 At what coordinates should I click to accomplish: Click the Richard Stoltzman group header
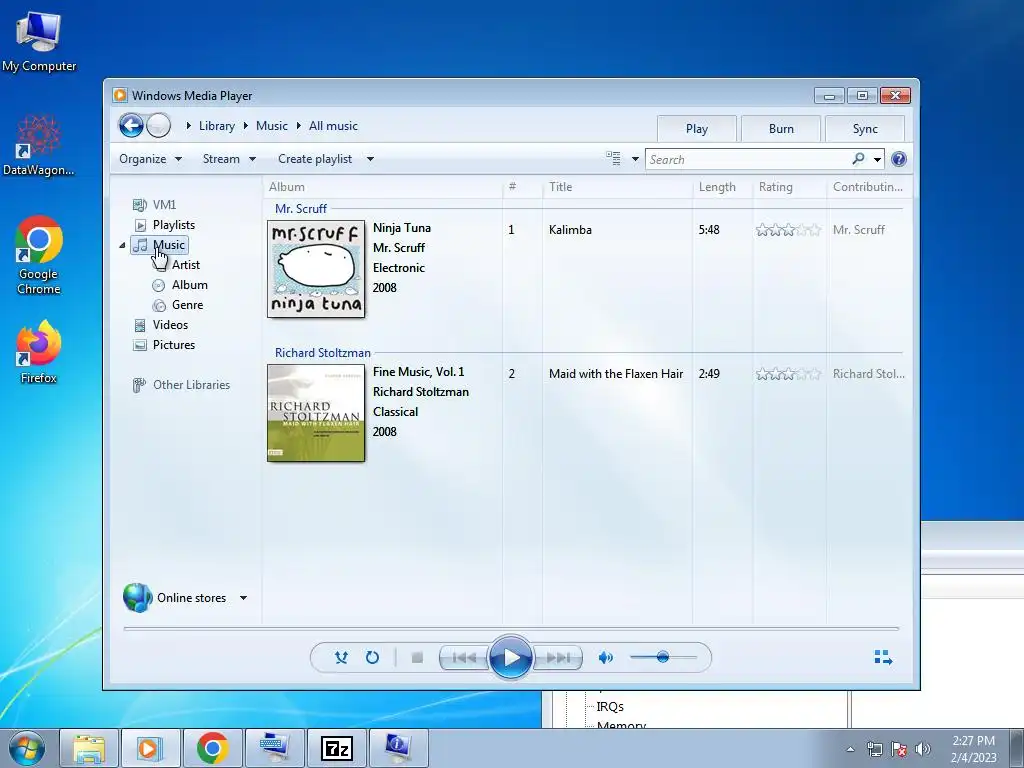323,353
